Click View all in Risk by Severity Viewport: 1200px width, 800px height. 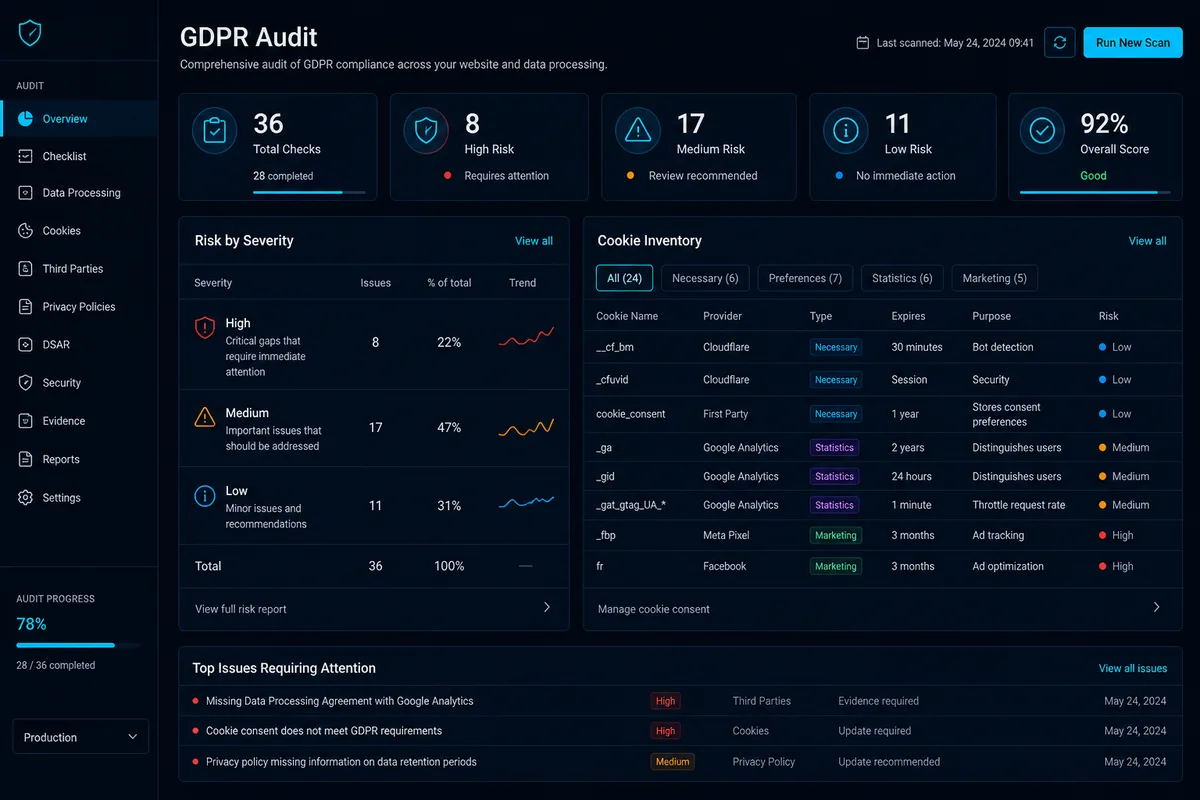click(x=534, y=241)
